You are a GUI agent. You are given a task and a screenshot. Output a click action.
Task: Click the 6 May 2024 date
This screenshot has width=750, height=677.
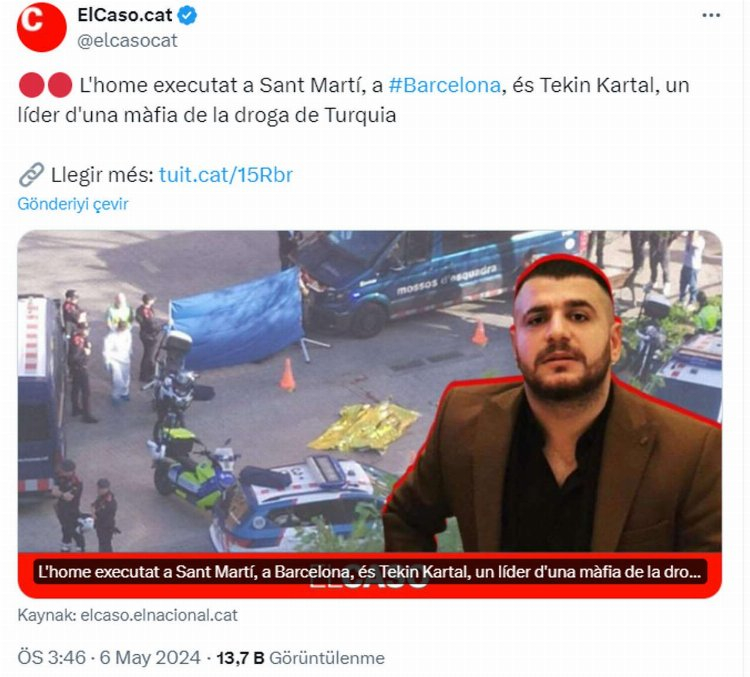[x=150, y=657]
